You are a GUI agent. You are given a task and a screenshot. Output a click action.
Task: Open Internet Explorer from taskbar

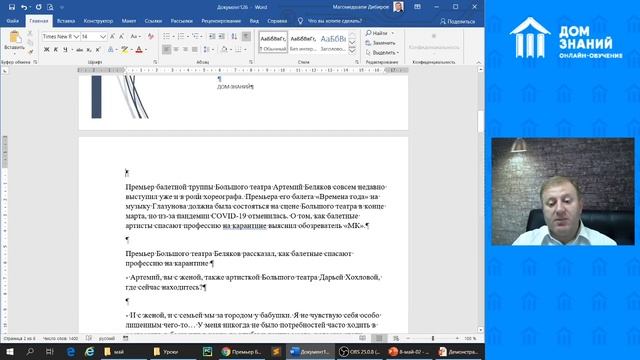[x=89, y=351]
